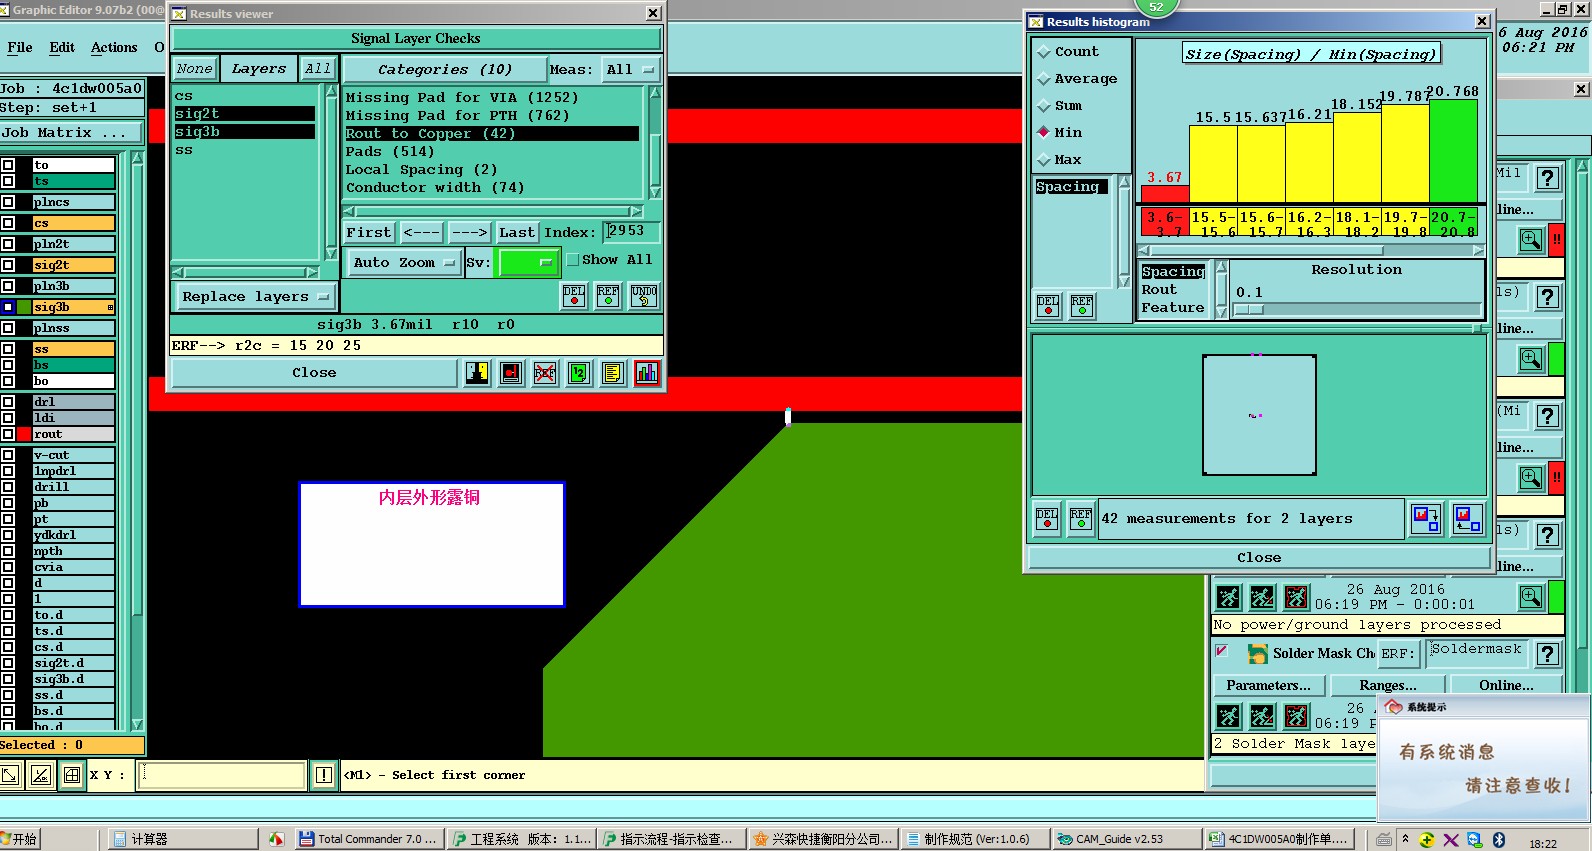Open the Auto Zoom dropdown
Viewport: 1592px width, 851px height.
click(403, 262)
